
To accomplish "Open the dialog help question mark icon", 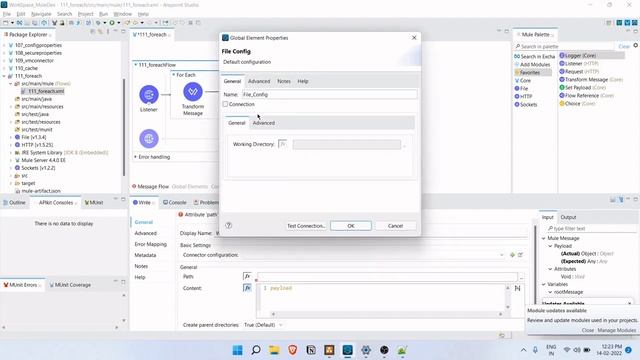I will click(x=229, y=225).
